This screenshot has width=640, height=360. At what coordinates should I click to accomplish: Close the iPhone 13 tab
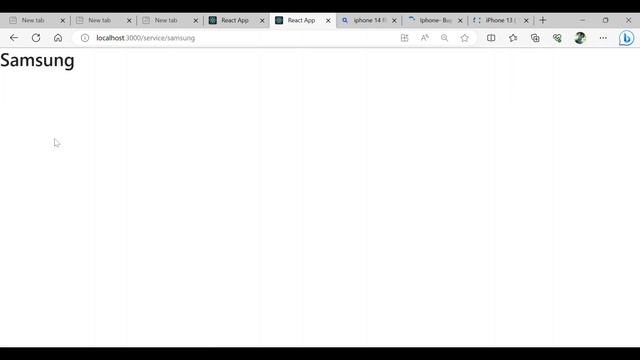[x=526, y=20]
